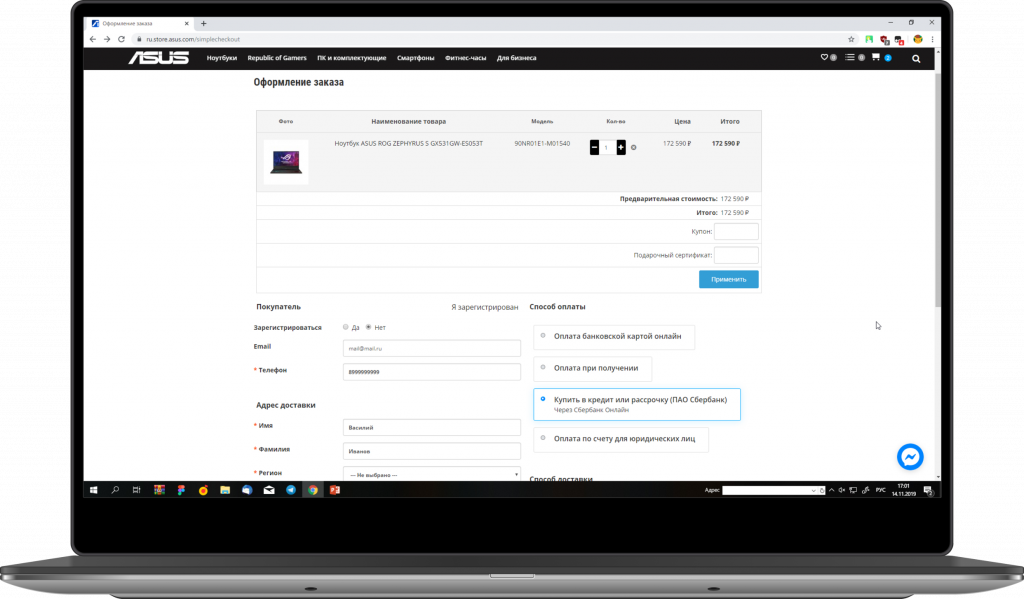Focus the Купон input field
The height and width of the screenshot is (599, 1024).
click(x=736, y=231)
